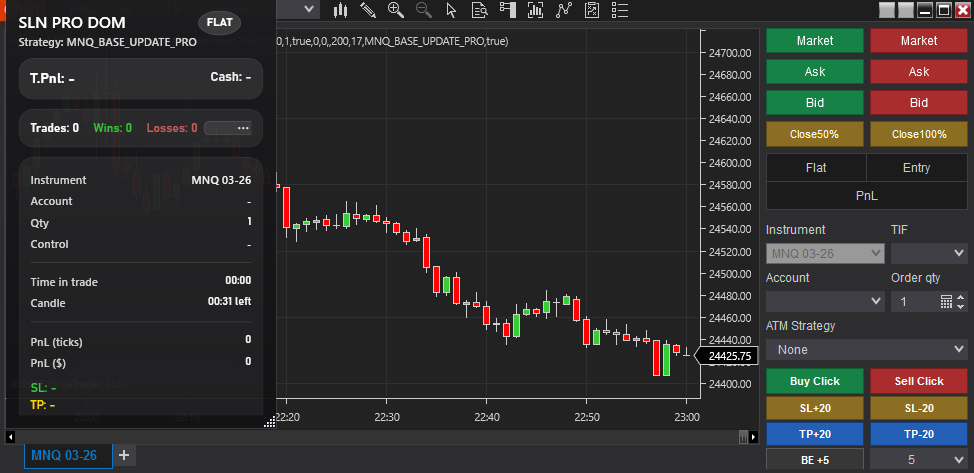Open the indicators icon in toolbar
974x473 pixels.
(565, 10)
